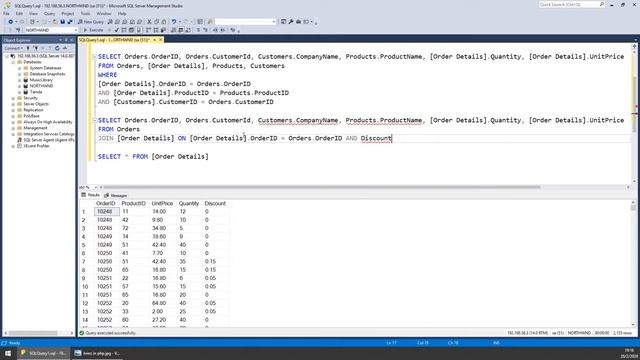
Task: Click the New Query toolbar button
Action: pos(91,22)
